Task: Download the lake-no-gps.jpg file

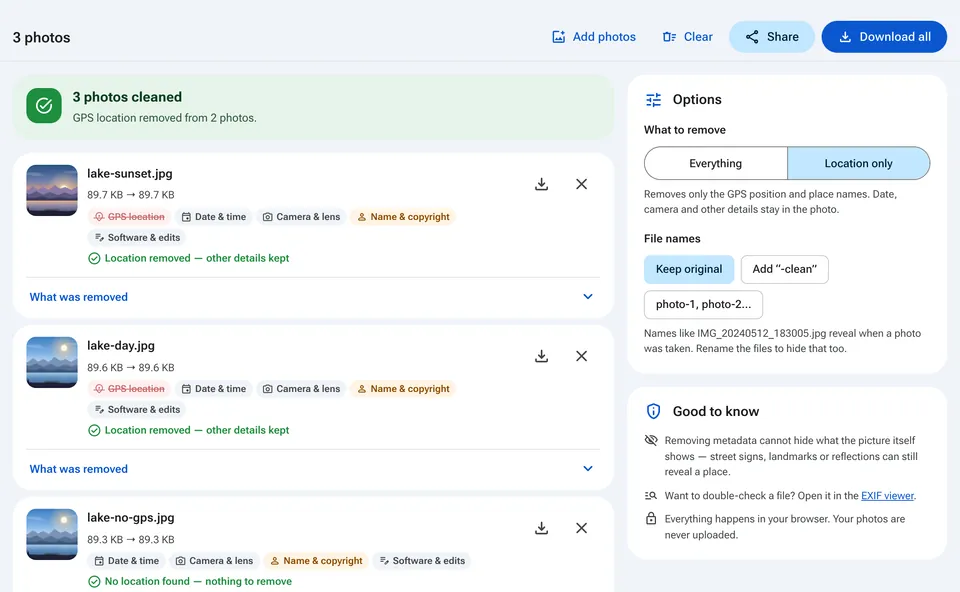Action: 541,528
